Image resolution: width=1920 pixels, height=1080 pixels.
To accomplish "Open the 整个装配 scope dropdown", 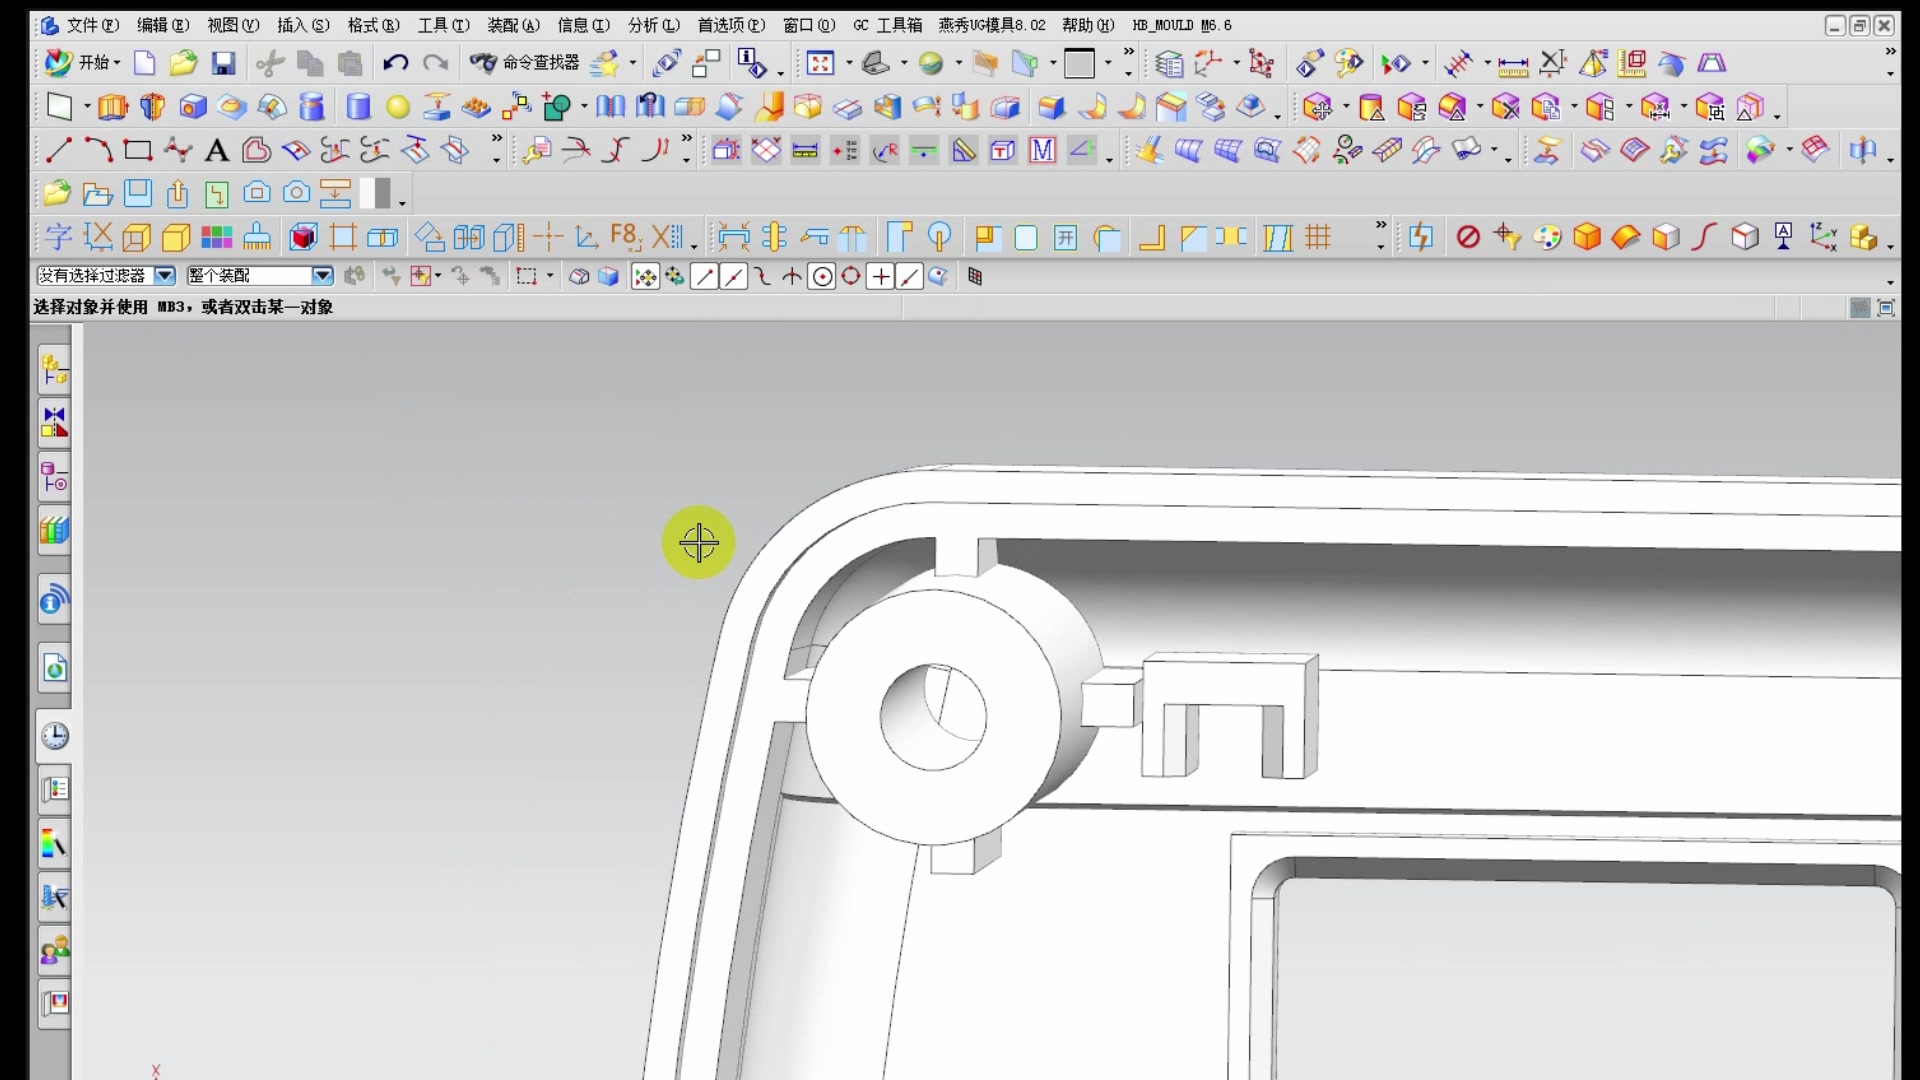I will tap(322, 276).
